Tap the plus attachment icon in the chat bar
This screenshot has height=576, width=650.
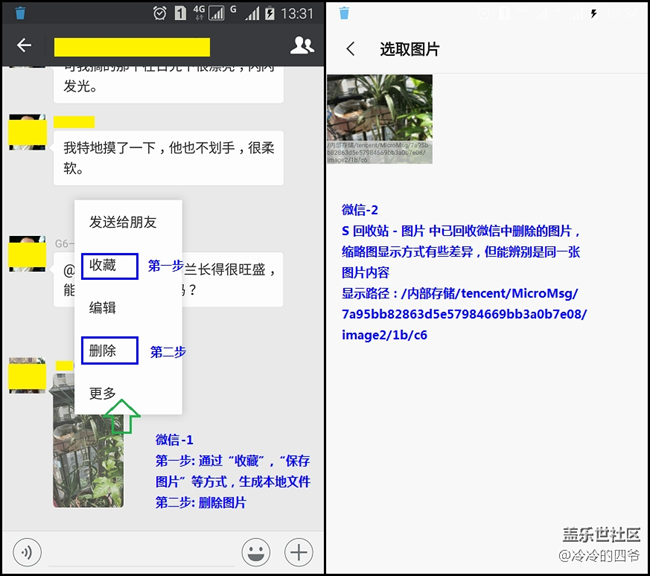tap(298, 552)
